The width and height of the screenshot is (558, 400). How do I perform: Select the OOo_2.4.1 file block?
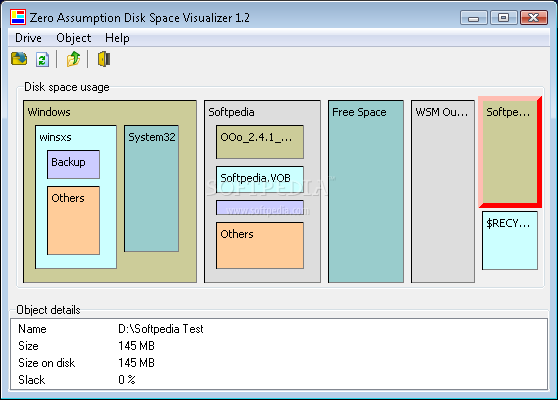click(260, 142)
